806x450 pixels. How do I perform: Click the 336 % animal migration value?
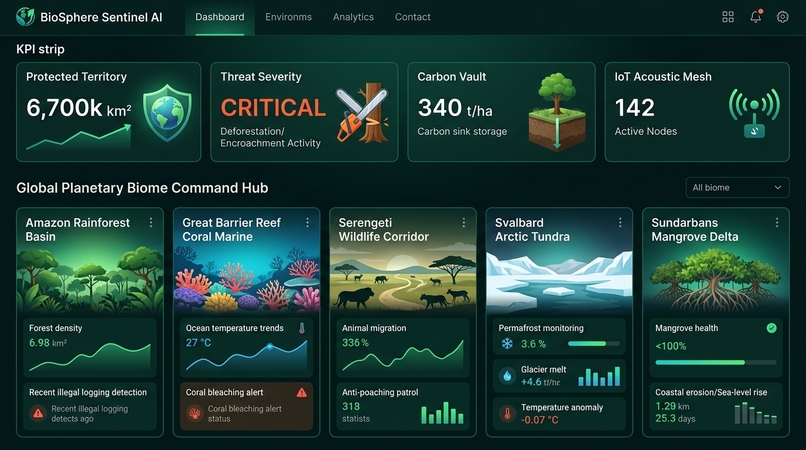coord(355,343)
